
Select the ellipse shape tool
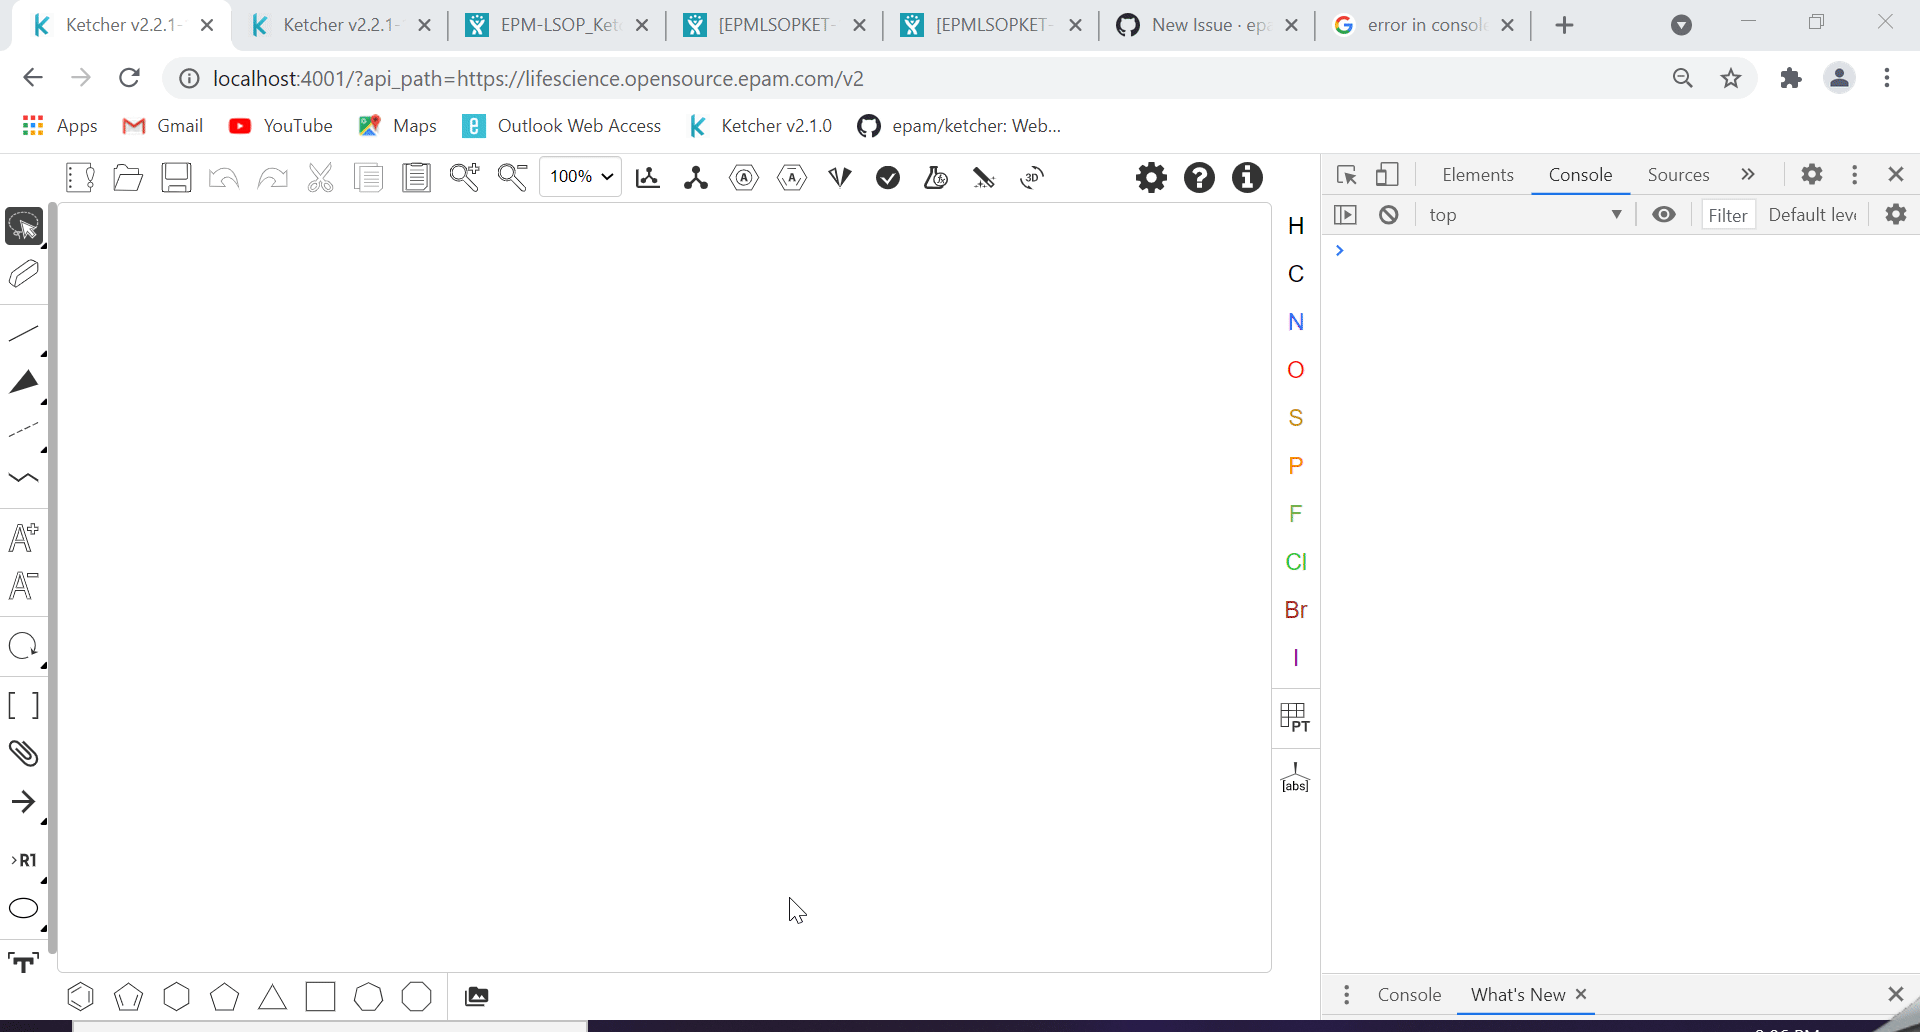24,908
